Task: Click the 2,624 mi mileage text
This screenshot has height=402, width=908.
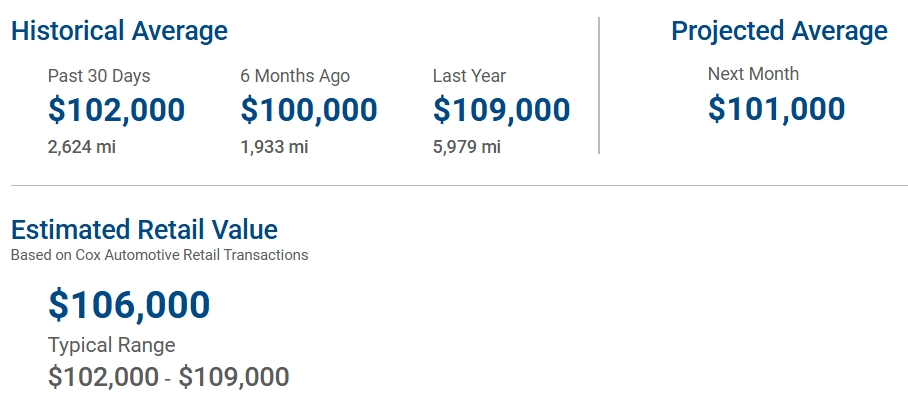Action: pos(82,147)
